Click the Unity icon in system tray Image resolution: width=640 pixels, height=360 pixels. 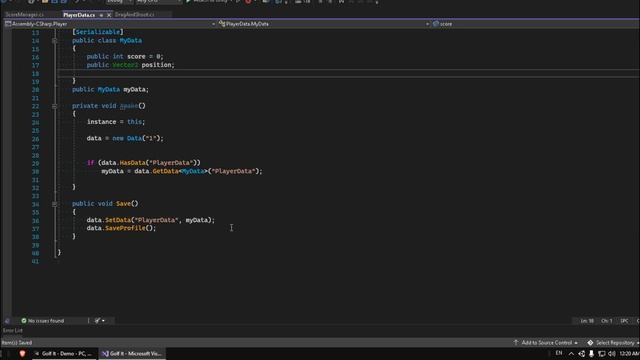pyautogui.click(x=582, y=354)
